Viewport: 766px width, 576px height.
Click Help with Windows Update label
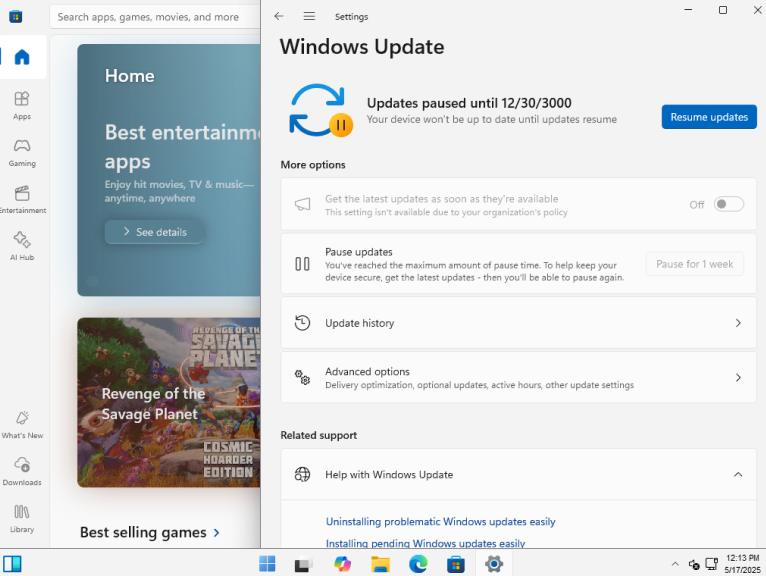point(389,474)
